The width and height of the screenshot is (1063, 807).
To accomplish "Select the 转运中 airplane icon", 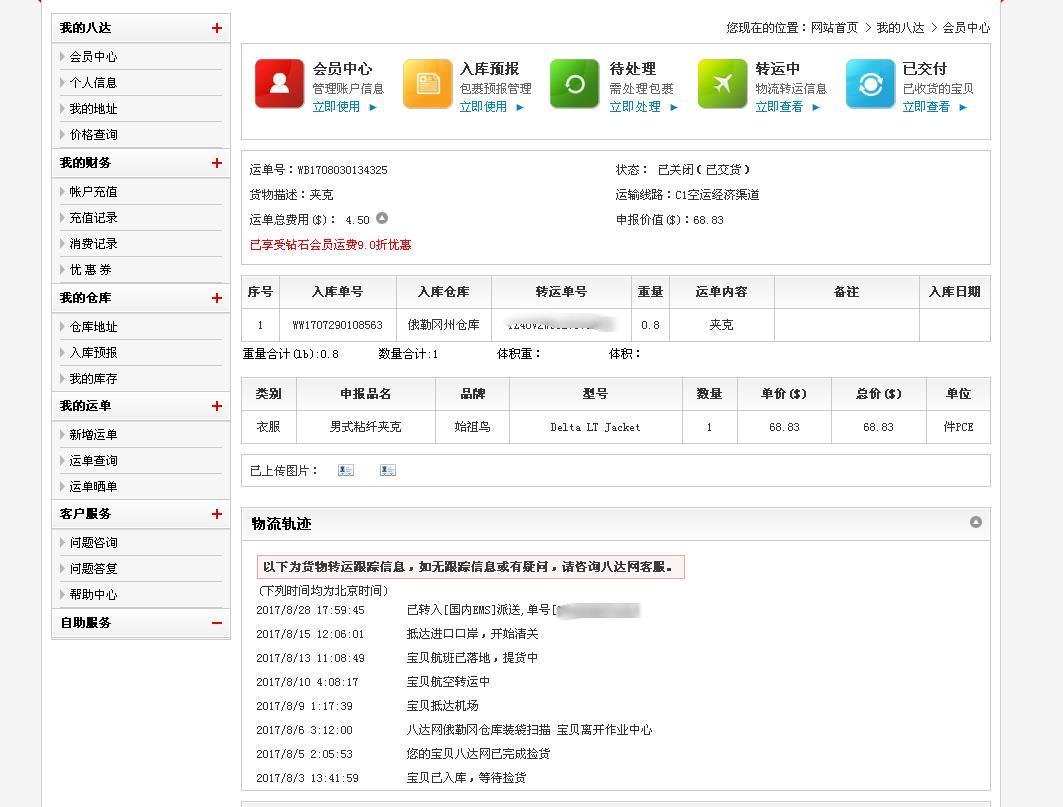I will (x=722, y=84).
